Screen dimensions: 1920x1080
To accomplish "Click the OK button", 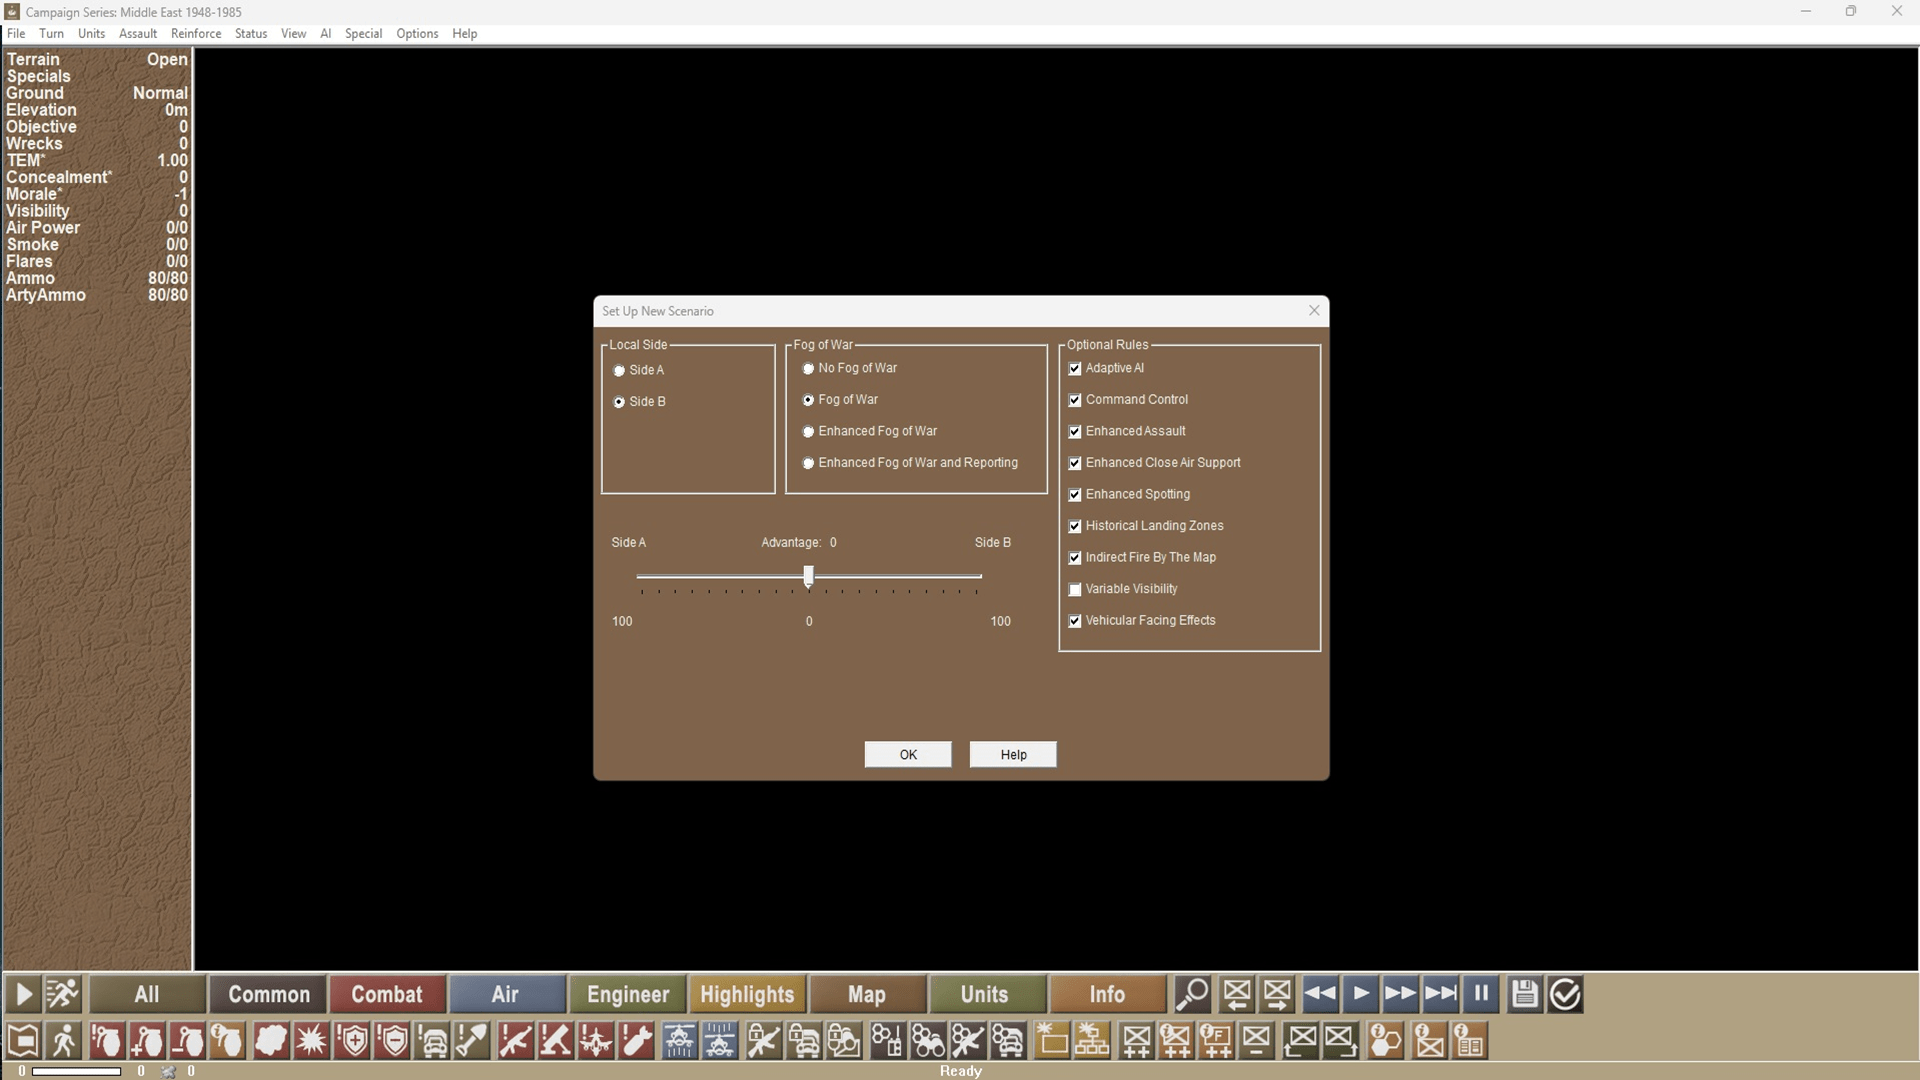I will pos(907,755).
